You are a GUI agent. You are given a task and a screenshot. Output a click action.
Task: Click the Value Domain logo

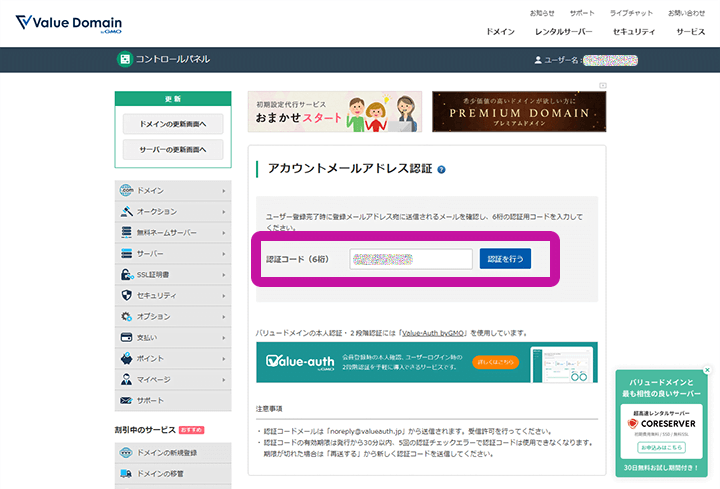coord(69,23)
